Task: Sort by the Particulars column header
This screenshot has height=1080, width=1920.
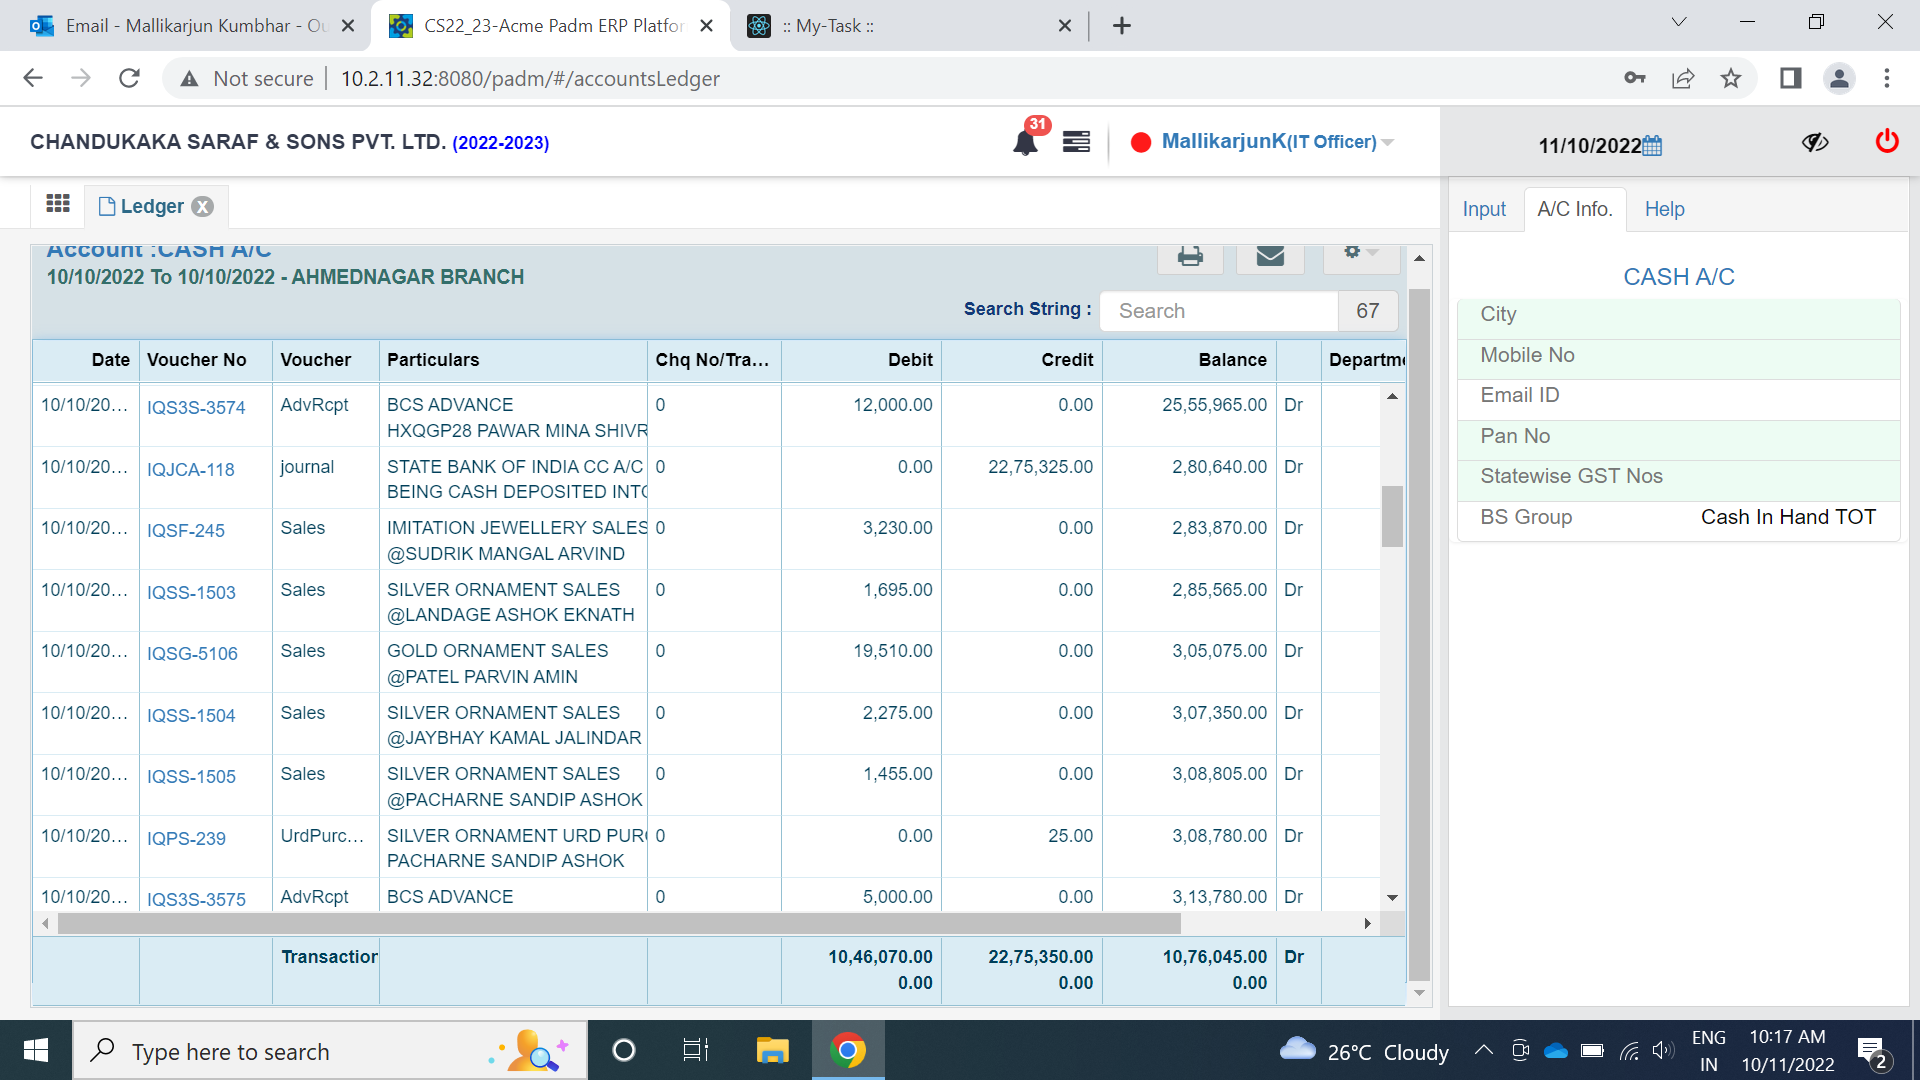Action: point(513,360)
